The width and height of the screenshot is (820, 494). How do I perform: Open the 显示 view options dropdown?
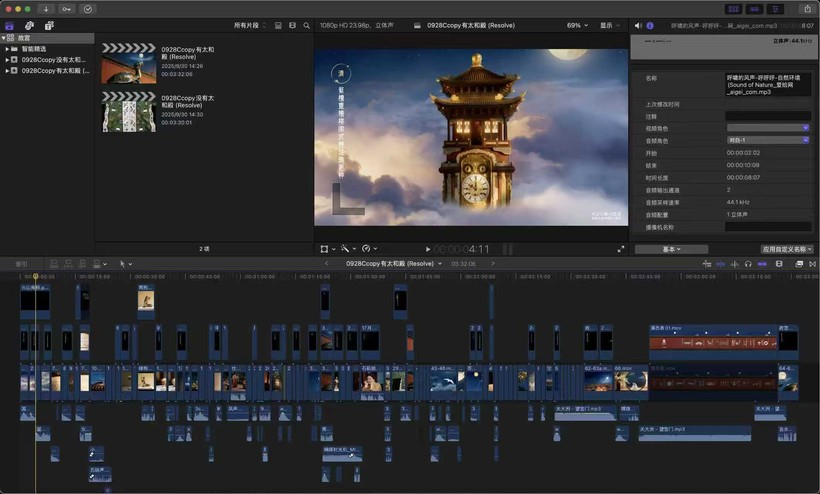point(609,25)
